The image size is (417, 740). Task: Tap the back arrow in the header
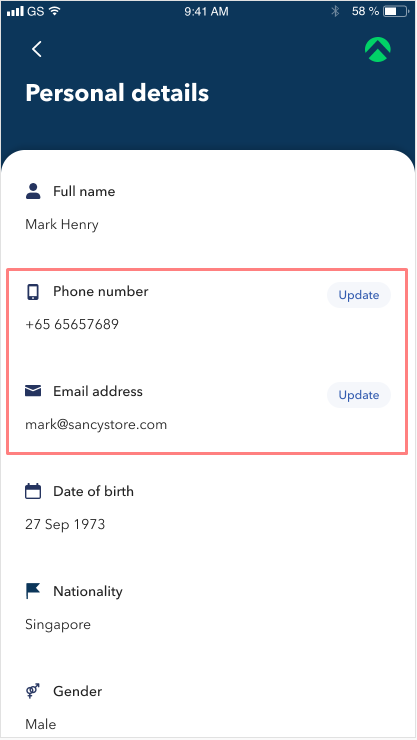click(37, 49)
